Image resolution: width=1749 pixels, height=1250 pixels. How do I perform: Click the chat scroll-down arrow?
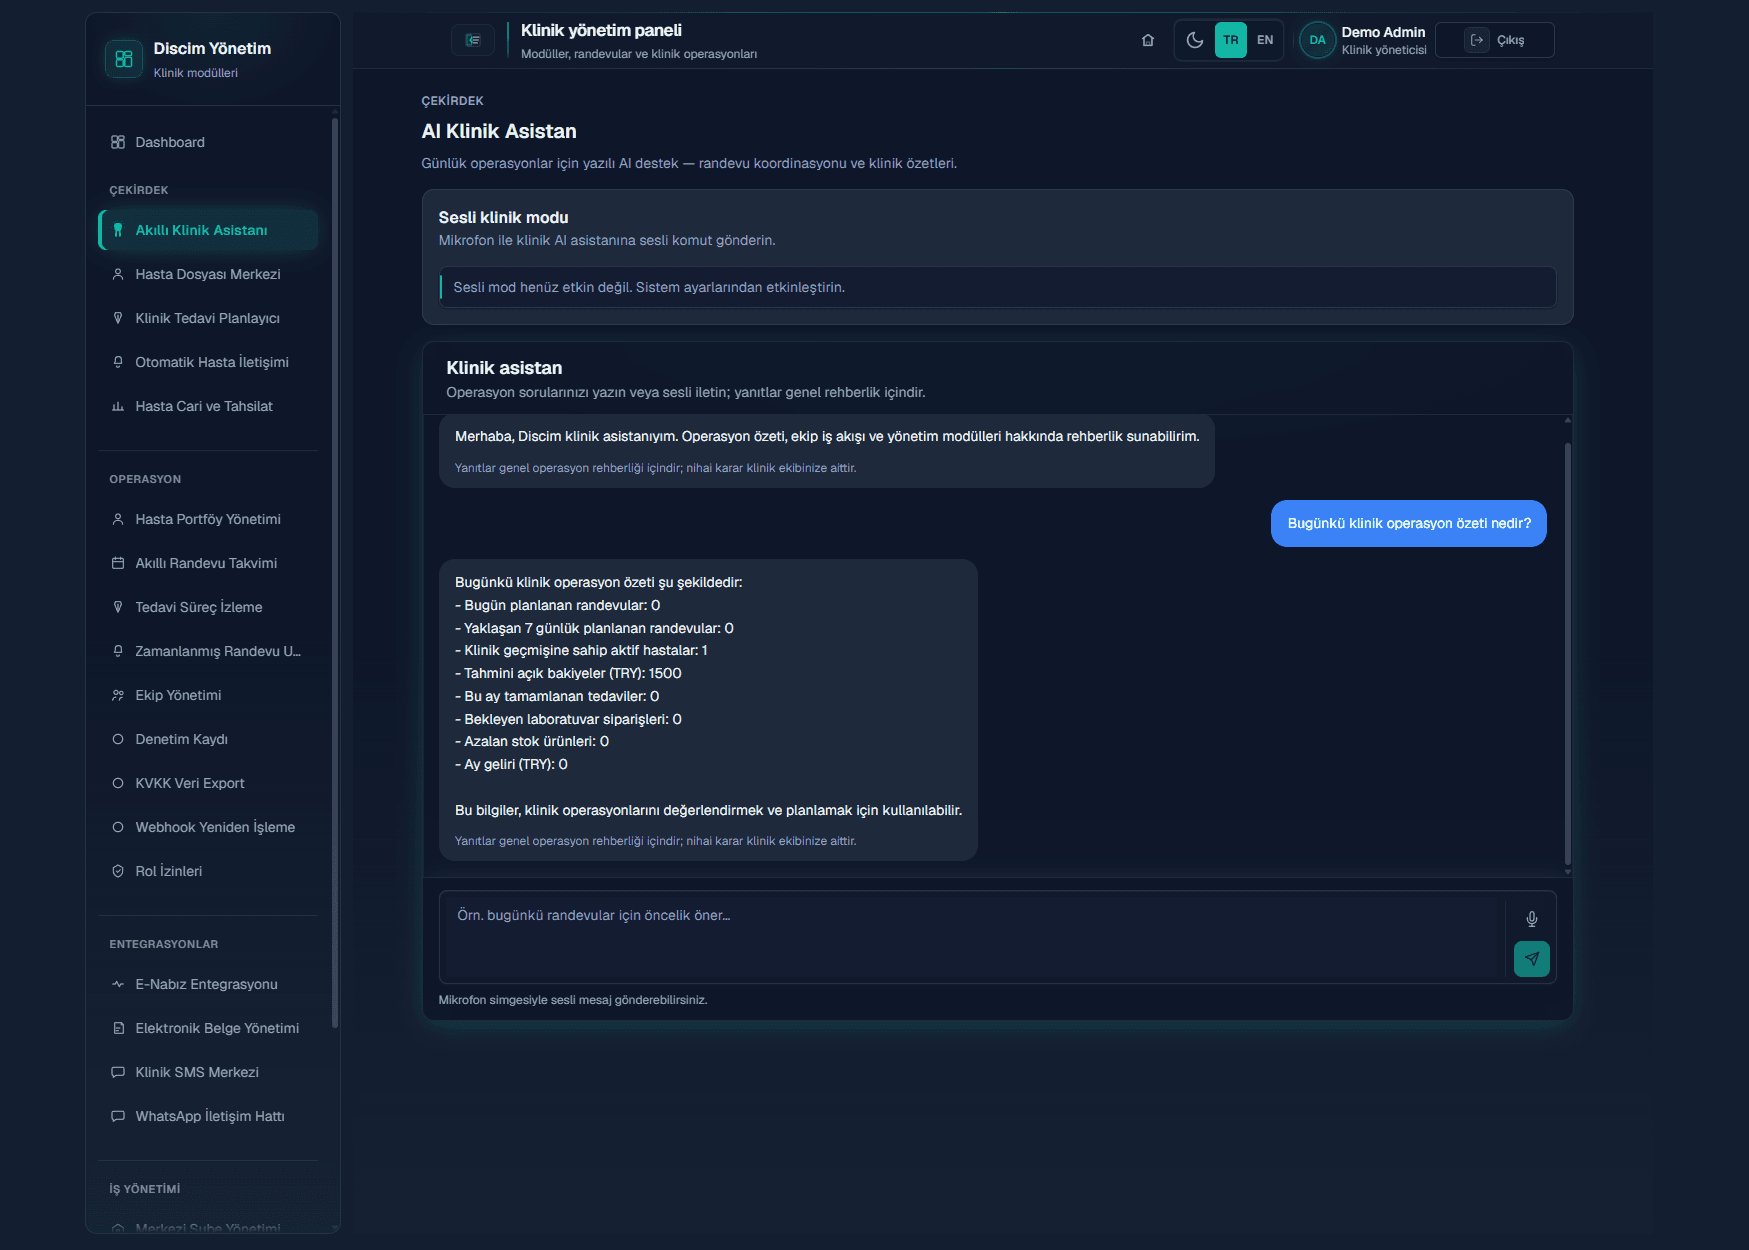tap(1567, 872)
